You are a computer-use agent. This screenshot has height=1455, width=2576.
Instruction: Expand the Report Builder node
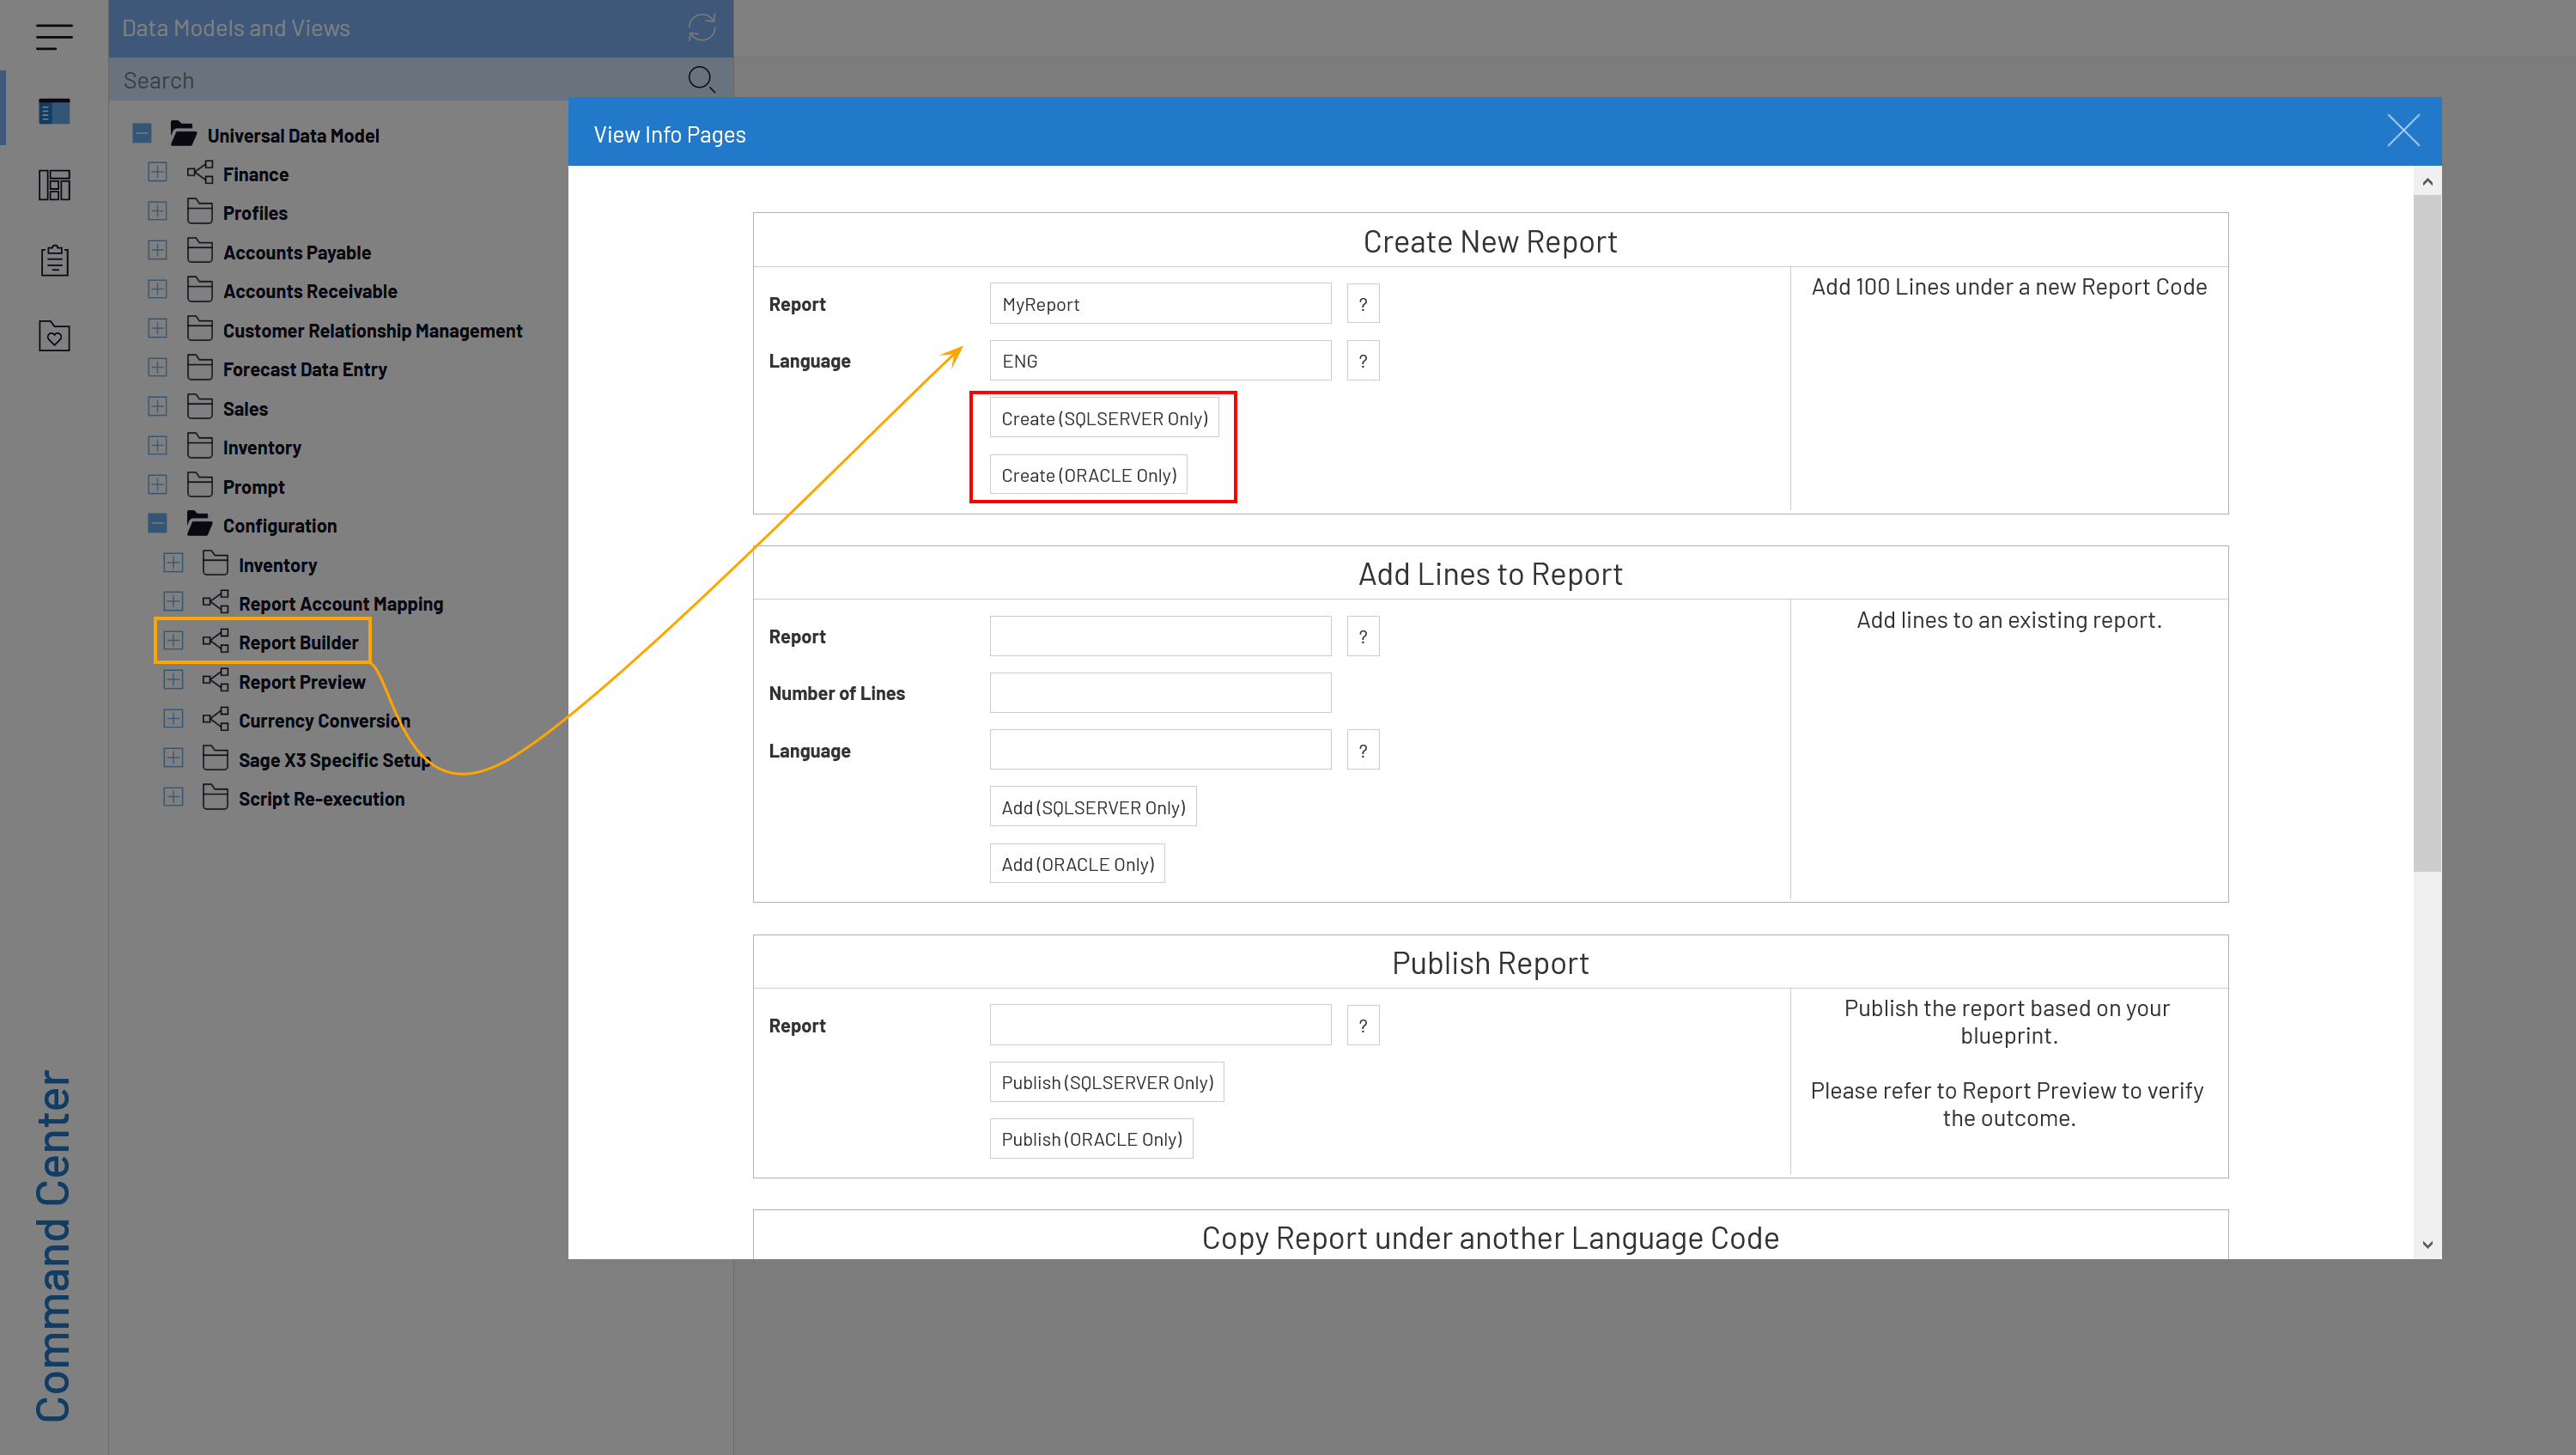tap(173, 641)
